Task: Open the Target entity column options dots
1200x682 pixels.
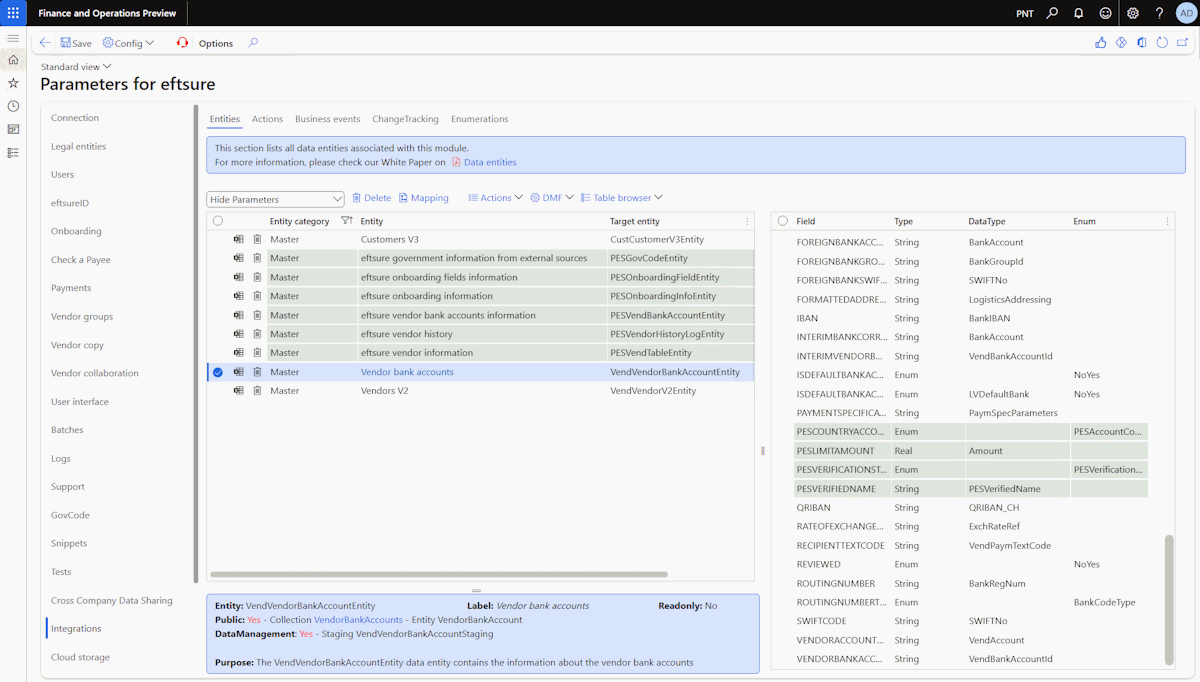Action: (x=747, y=221)
